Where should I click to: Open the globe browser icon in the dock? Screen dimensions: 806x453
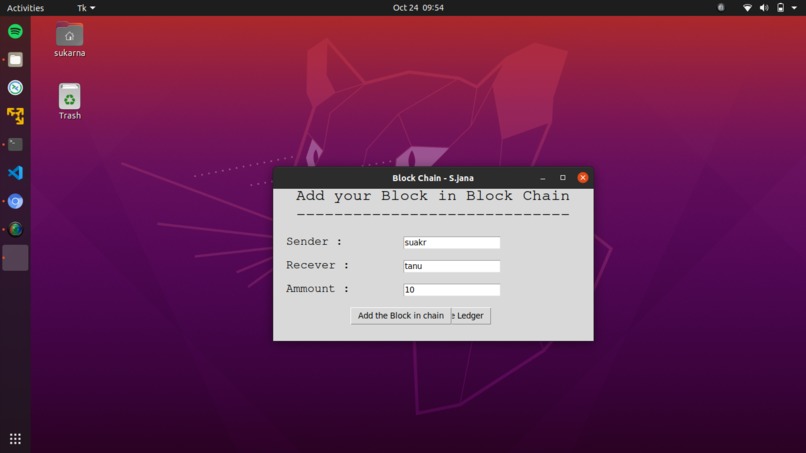coord(15,229)
